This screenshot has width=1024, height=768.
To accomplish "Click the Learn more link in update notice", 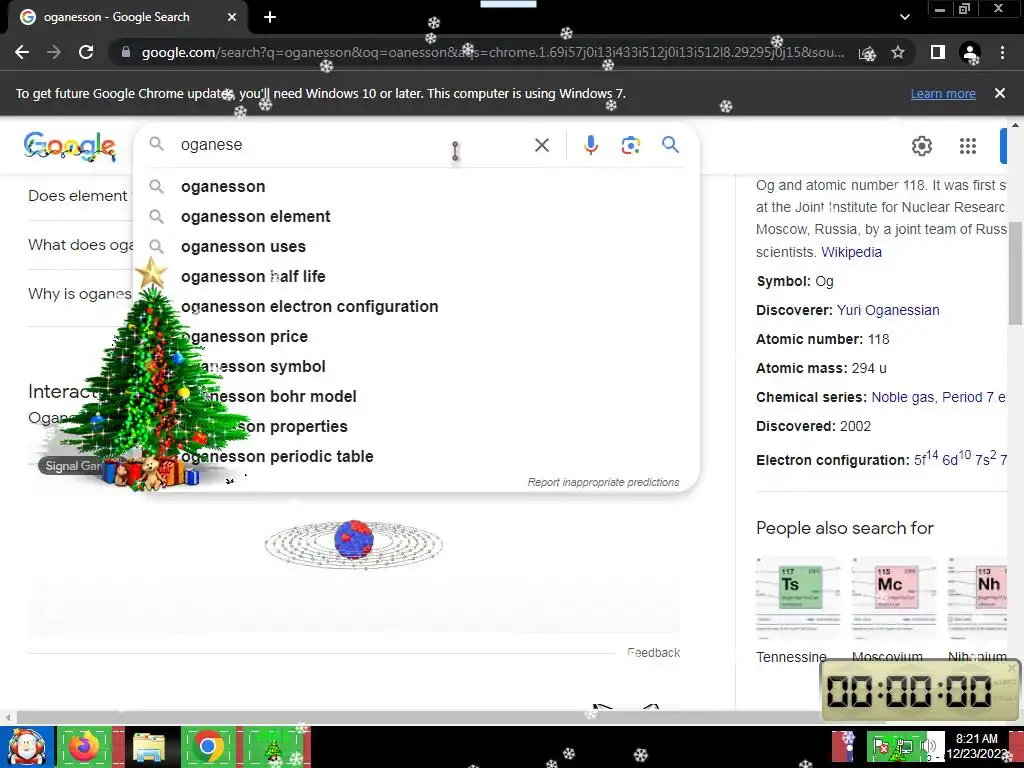I will point(943,94).
